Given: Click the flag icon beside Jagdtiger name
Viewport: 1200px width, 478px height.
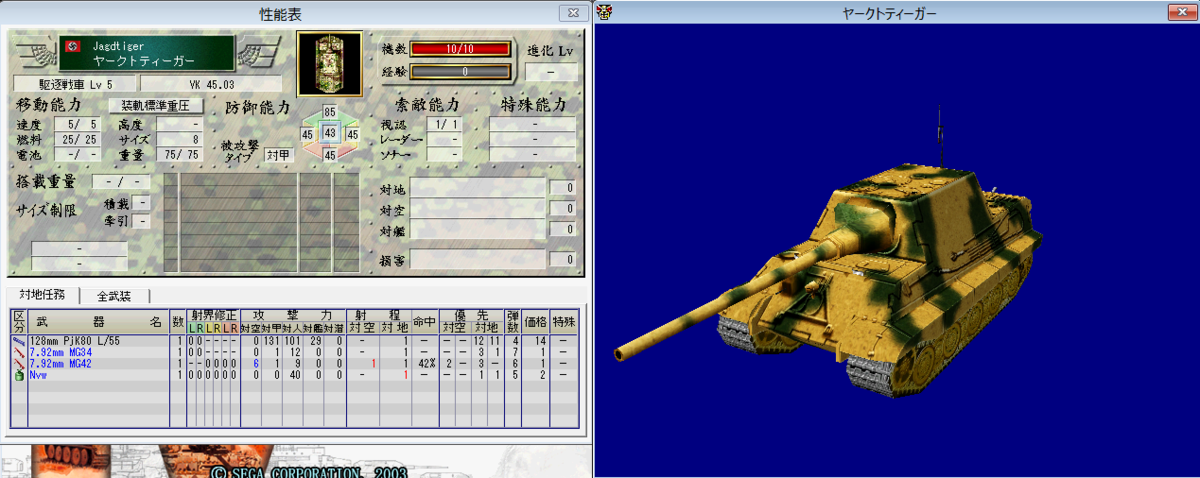Looking at the screenshot, I should pyautogui.click(x=73, y=47).
